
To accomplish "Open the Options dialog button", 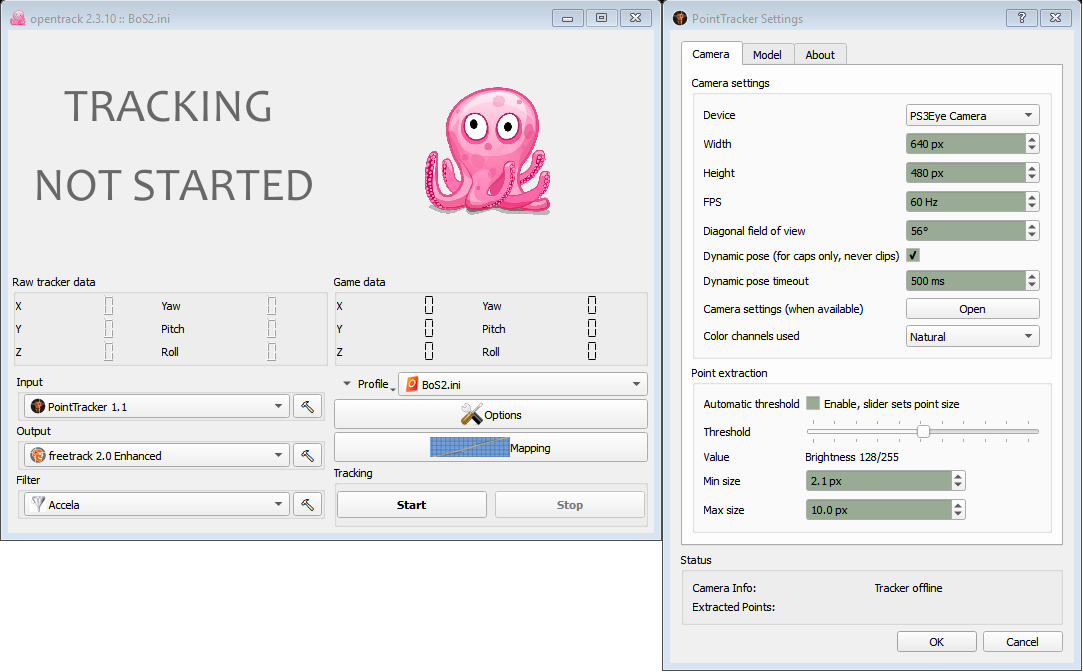I will tap(491, 414).
